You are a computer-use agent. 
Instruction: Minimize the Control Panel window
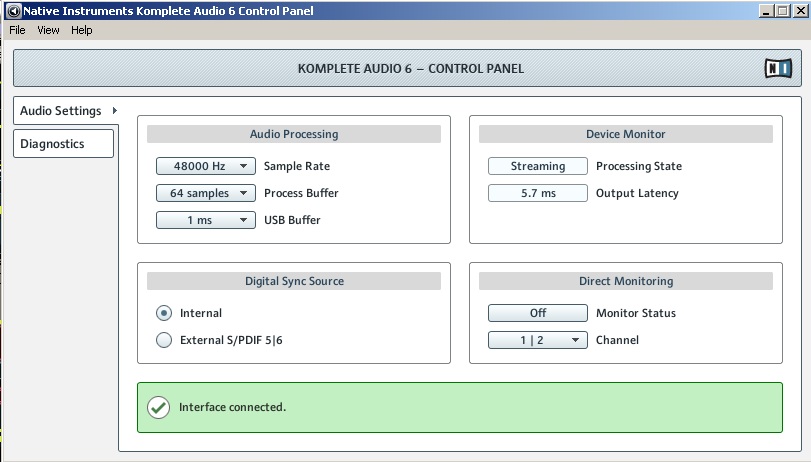767,11
